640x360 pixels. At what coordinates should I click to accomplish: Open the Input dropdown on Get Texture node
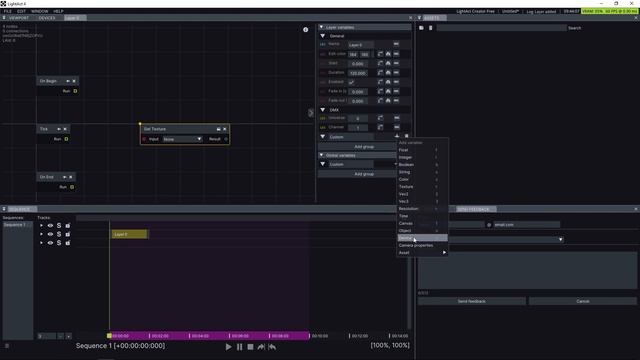coord(182,139)
